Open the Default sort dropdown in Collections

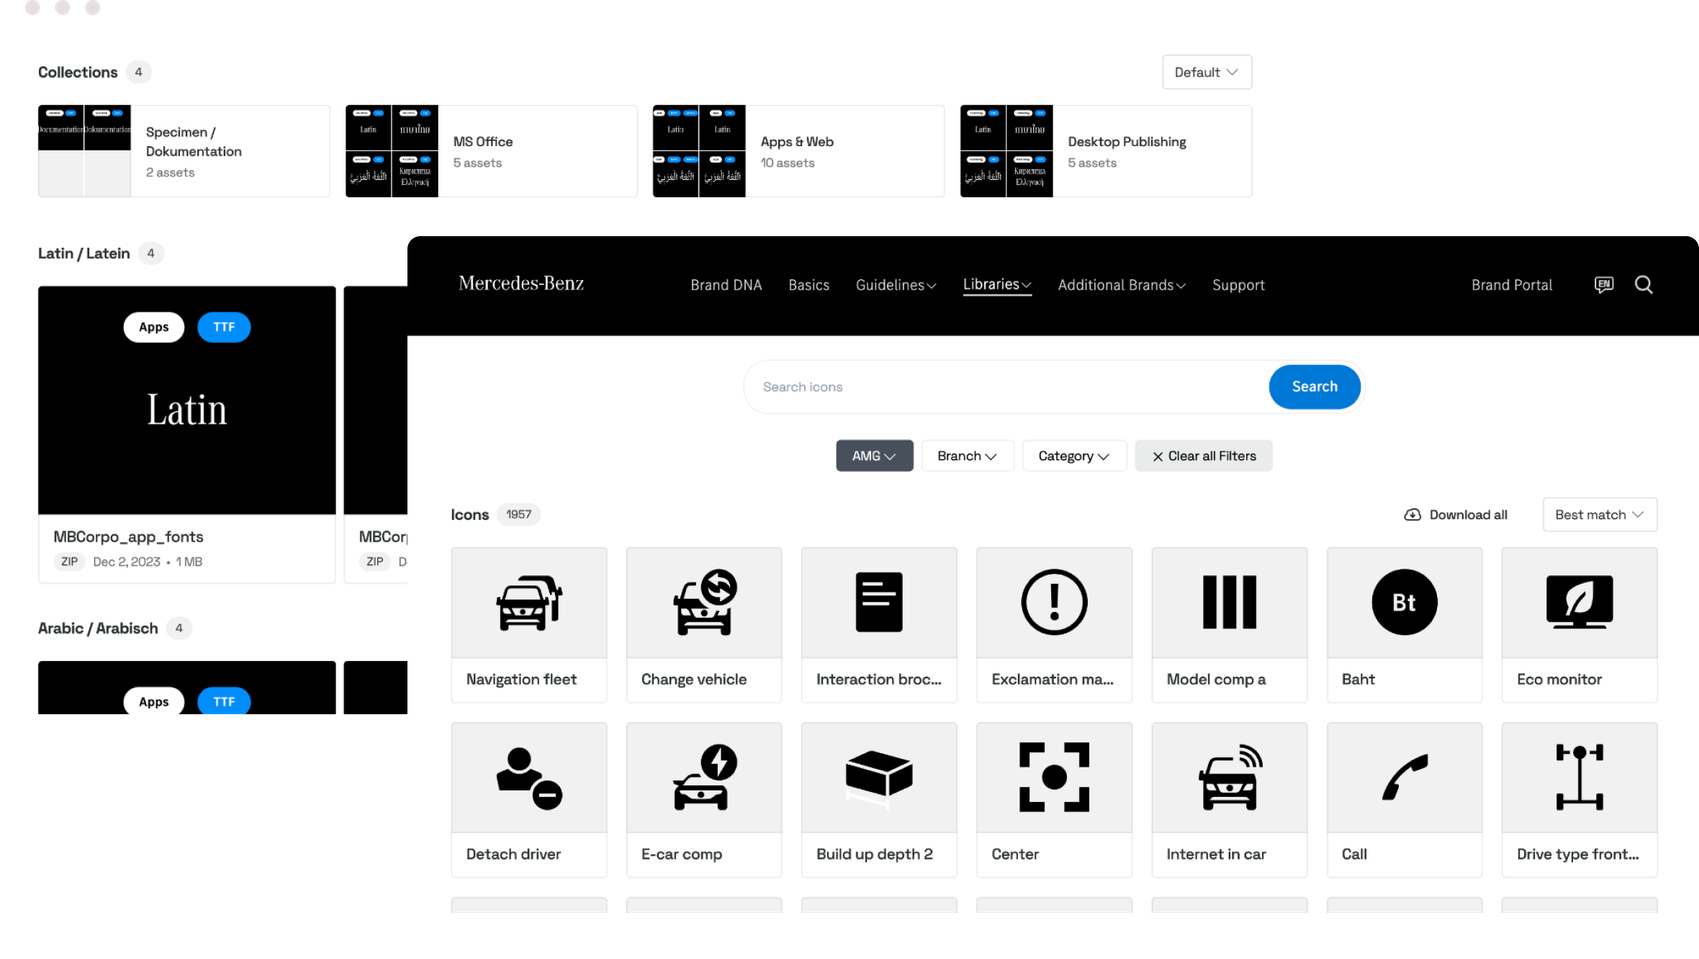[1206, 72]
